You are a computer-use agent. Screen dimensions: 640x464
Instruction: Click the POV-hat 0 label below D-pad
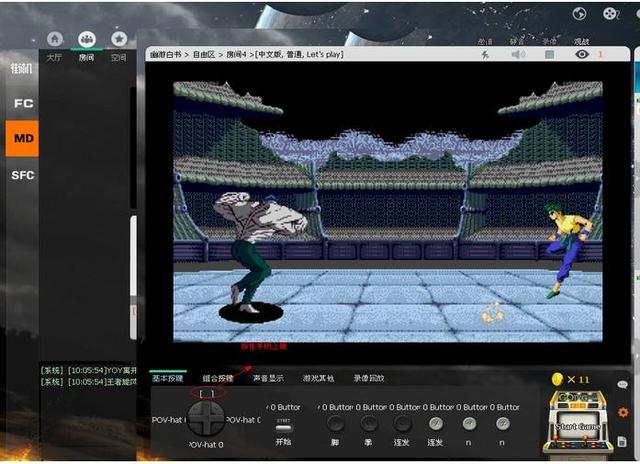click(x=206, y=445)
